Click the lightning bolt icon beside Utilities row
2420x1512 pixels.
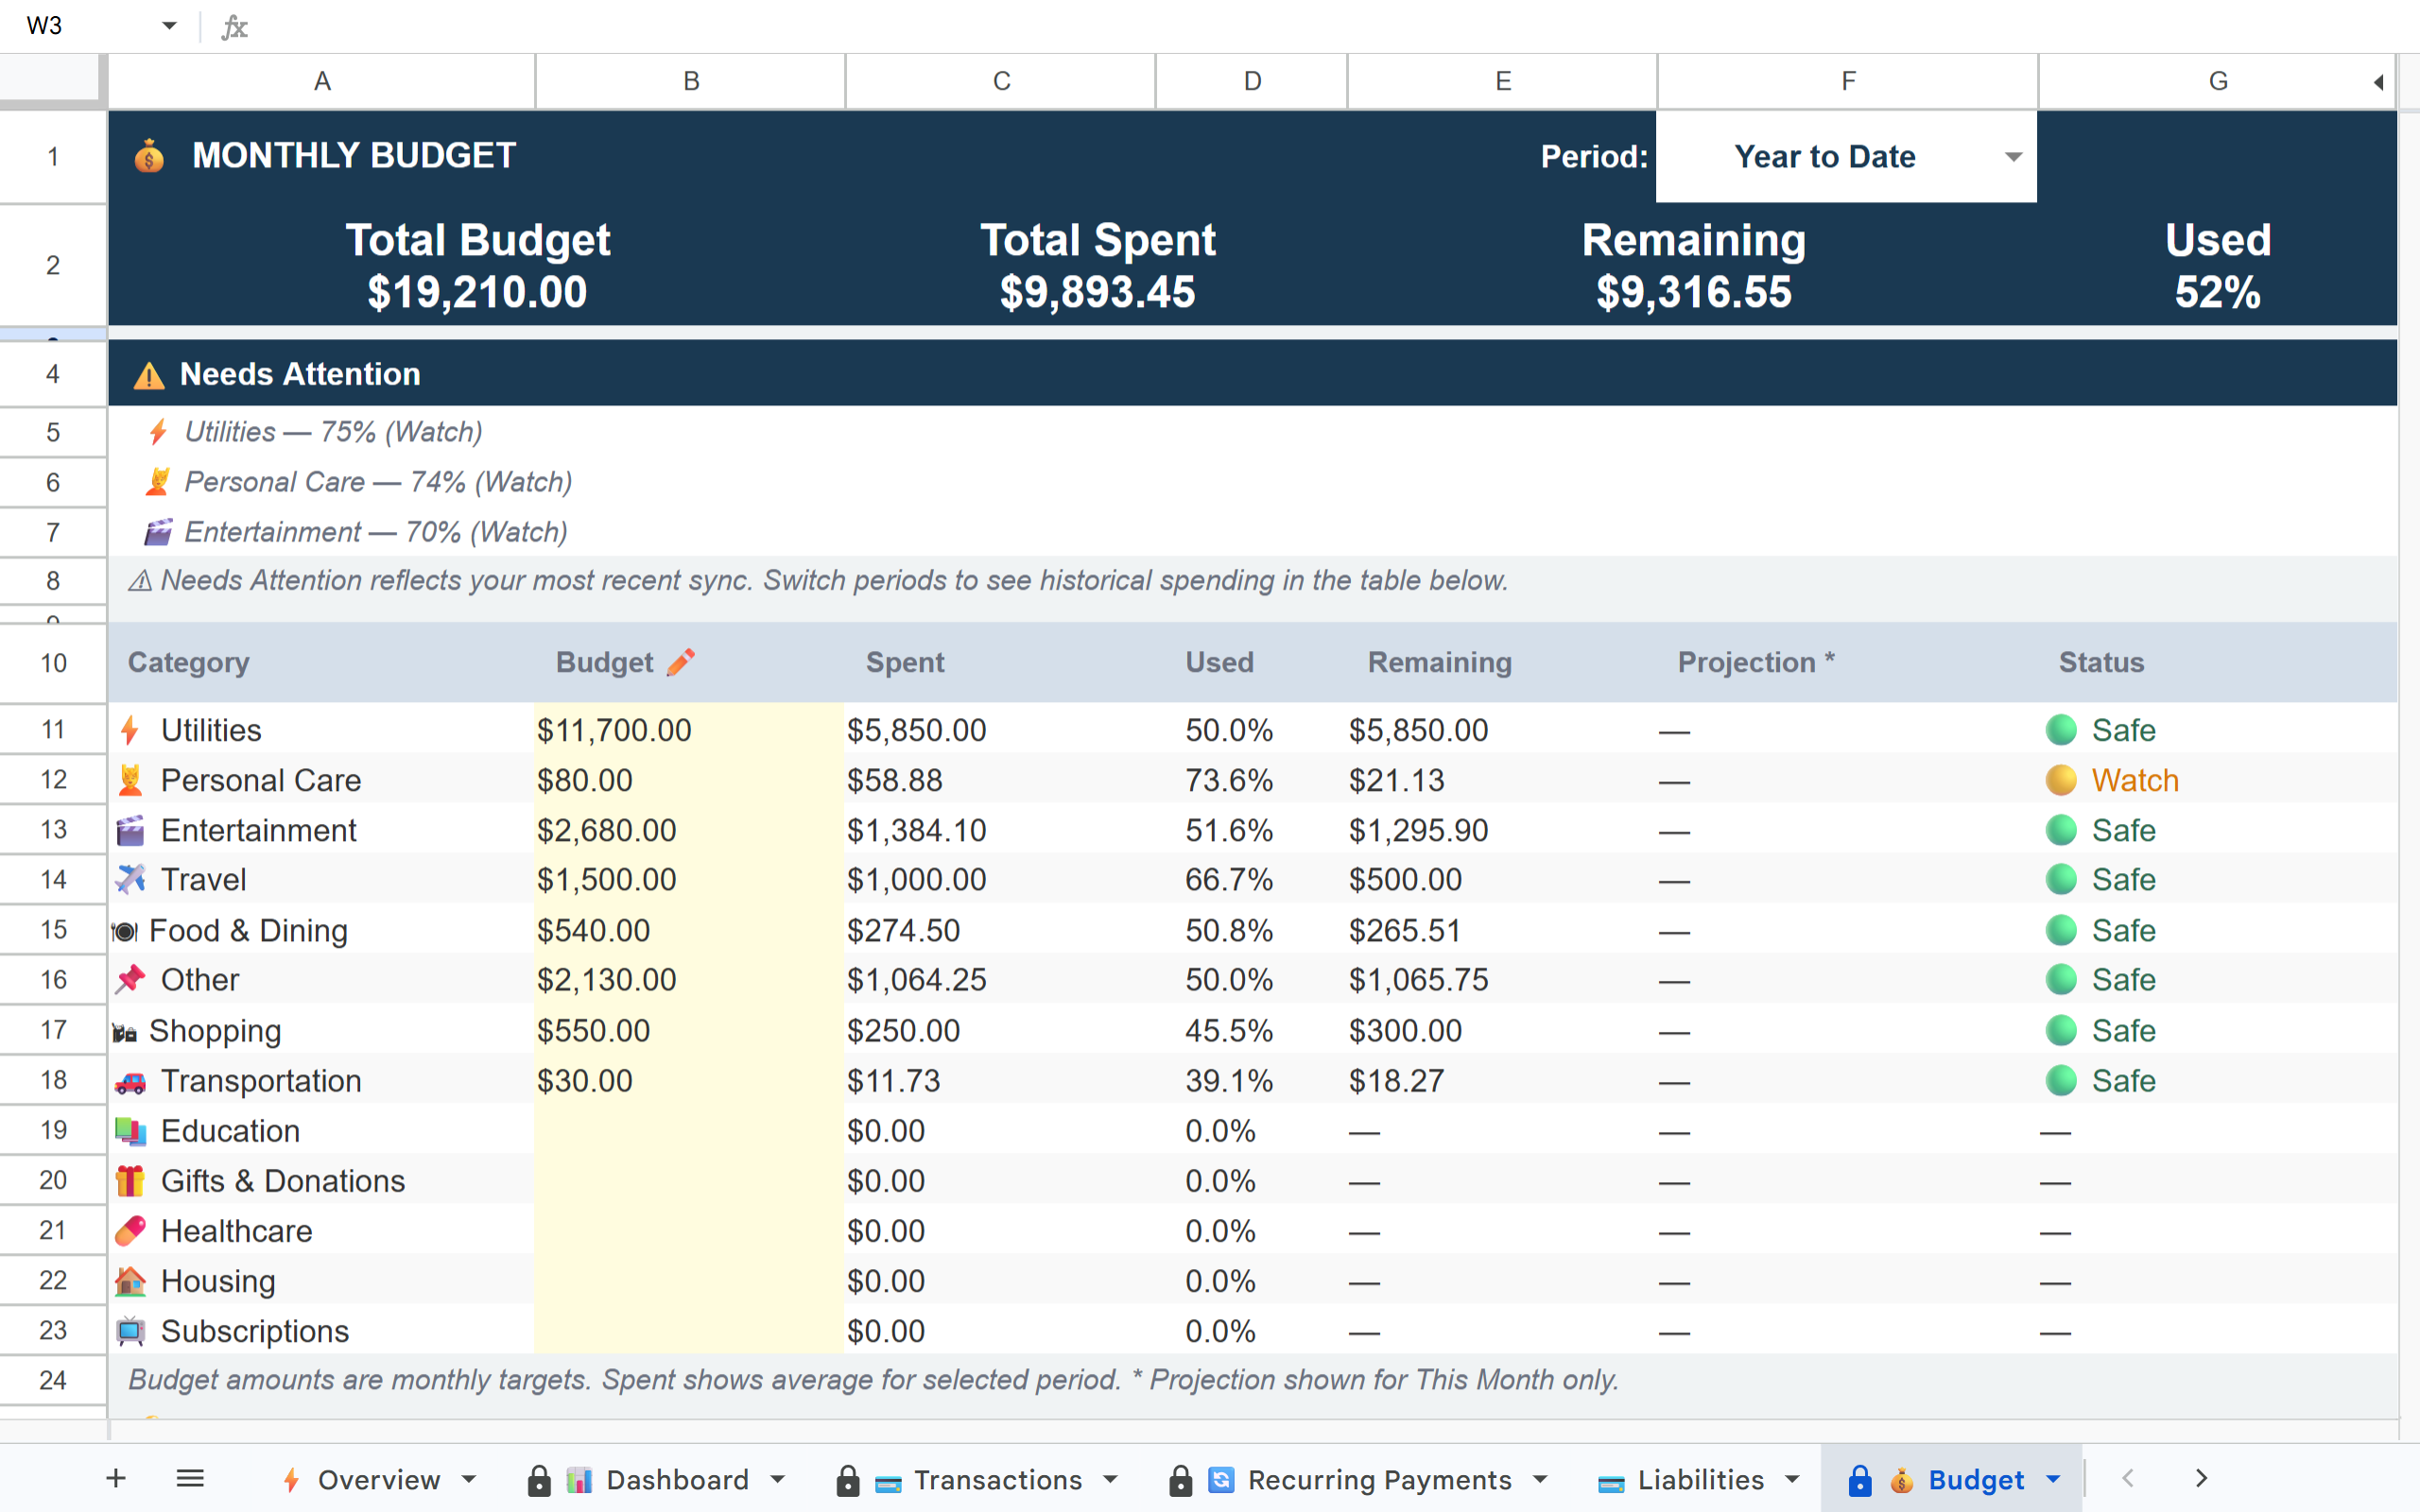click(x=129, y=729)
